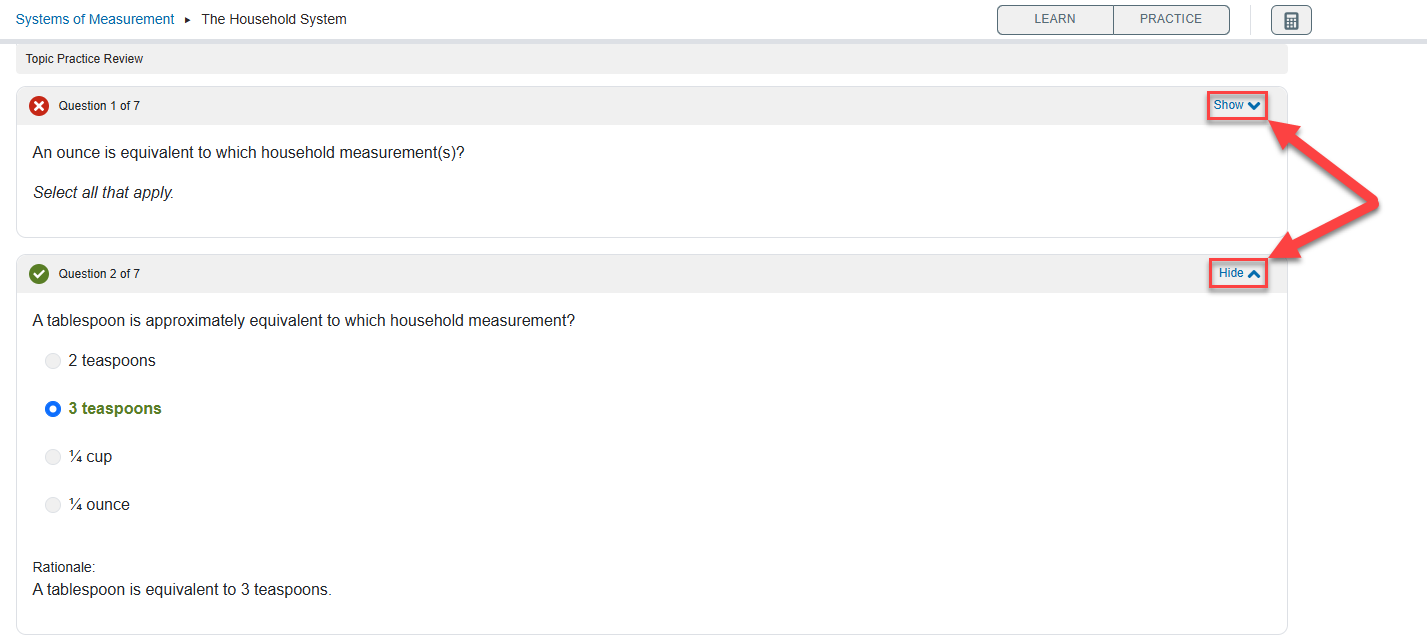Click the Select all that apply instruction
Viewport: 1427px width, 642px height.
[103, 193]
